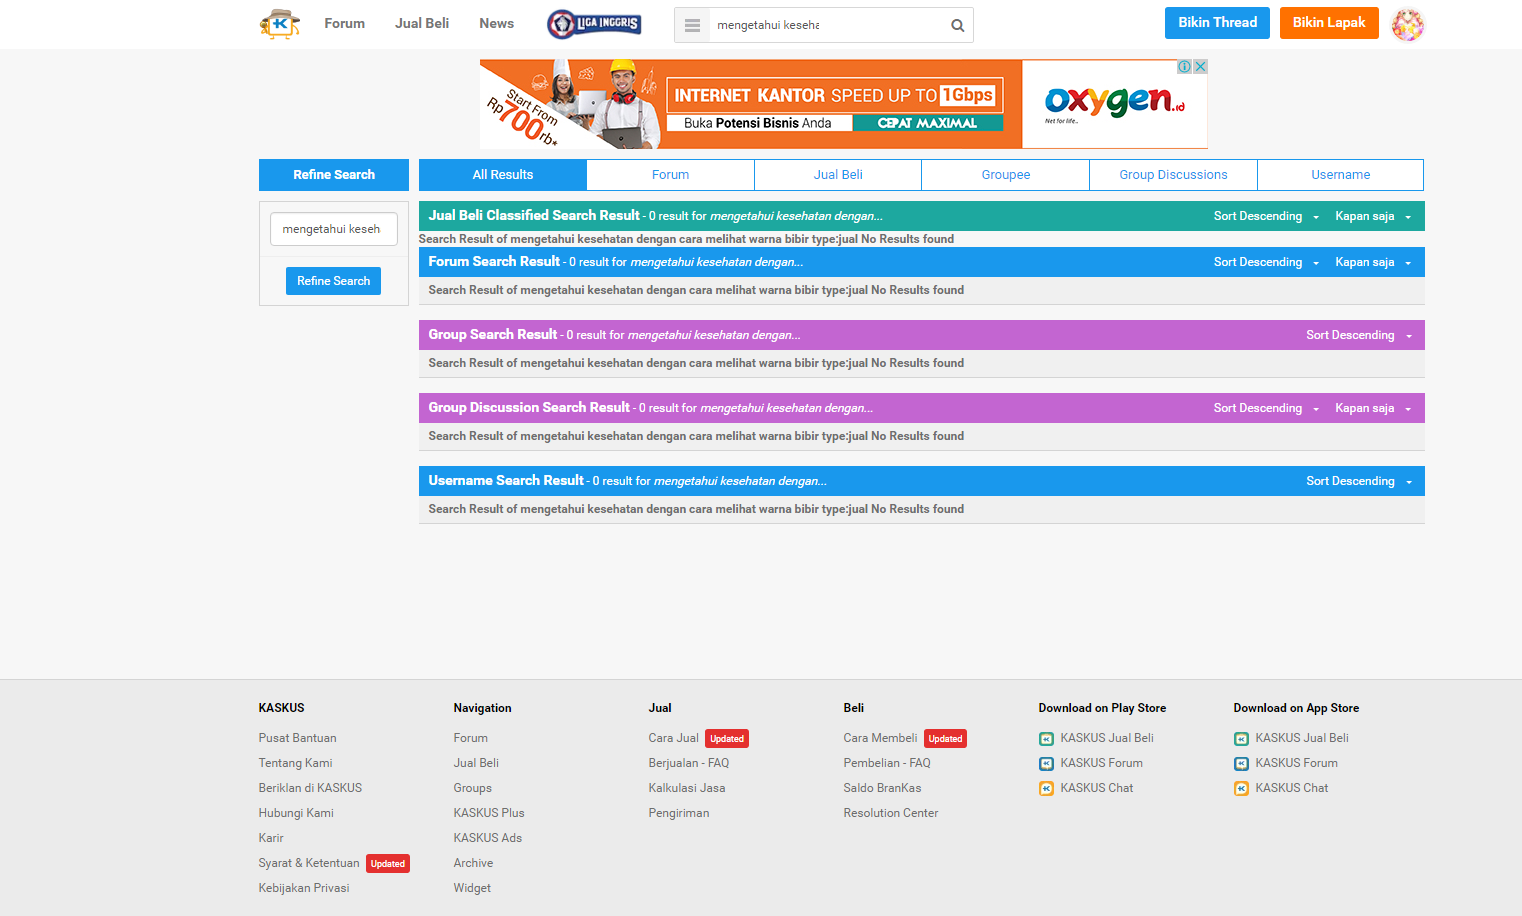Select the All Results tab
This screenshot has height=916, width=1522.
pos(503,175)
